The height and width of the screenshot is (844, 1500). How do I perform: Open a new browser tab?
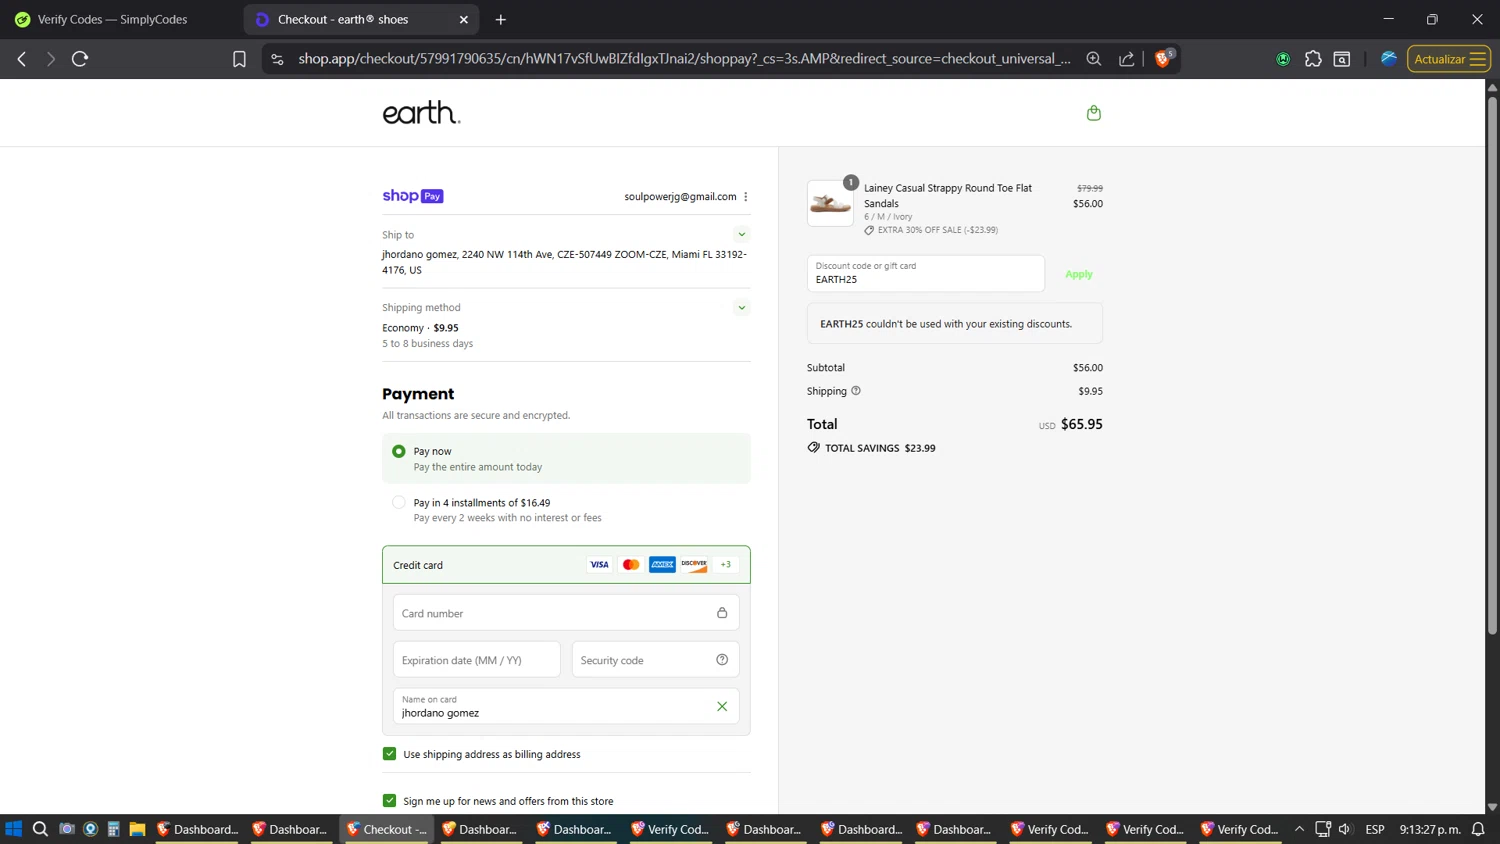click(x=501, y=19)
